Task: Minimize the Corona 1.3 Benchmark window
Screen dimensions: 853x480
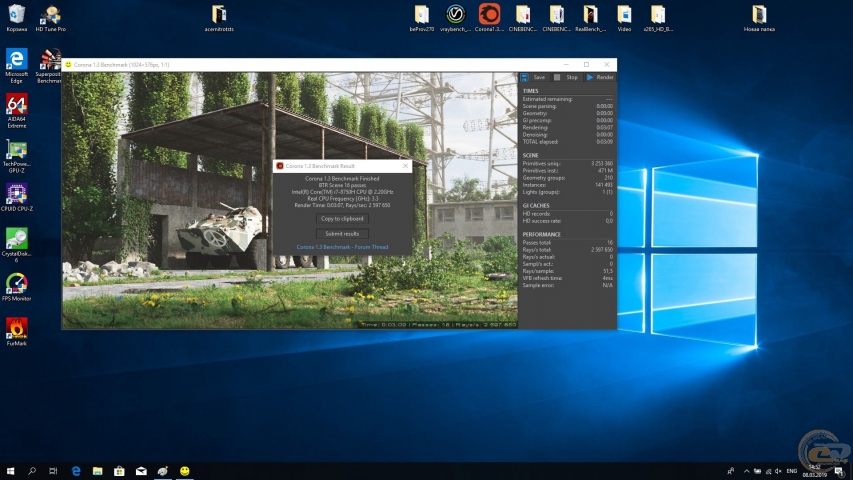Action: [x=566, y=64]
